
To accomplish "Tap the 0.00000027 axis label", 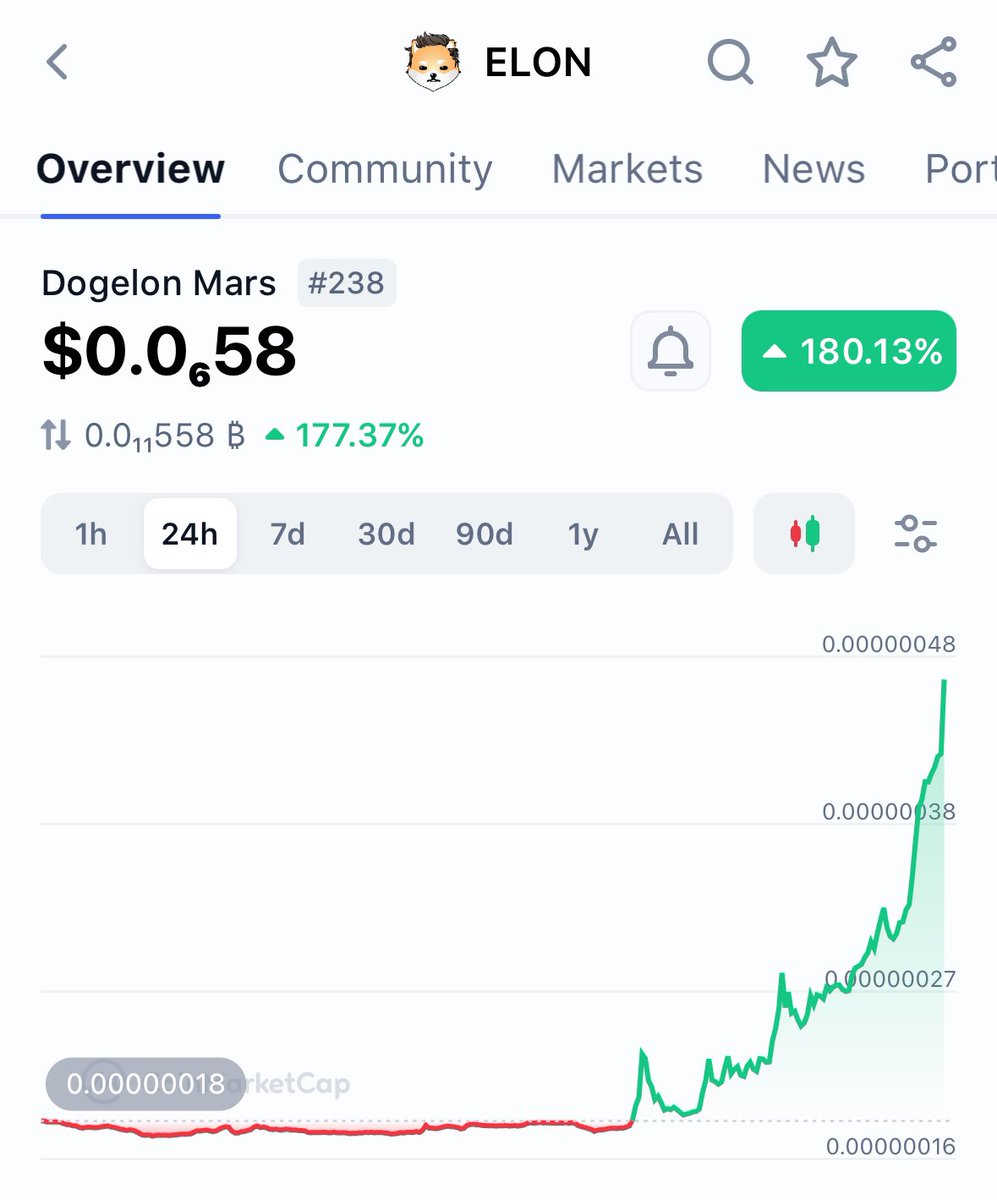I will (x=889, y=978).
